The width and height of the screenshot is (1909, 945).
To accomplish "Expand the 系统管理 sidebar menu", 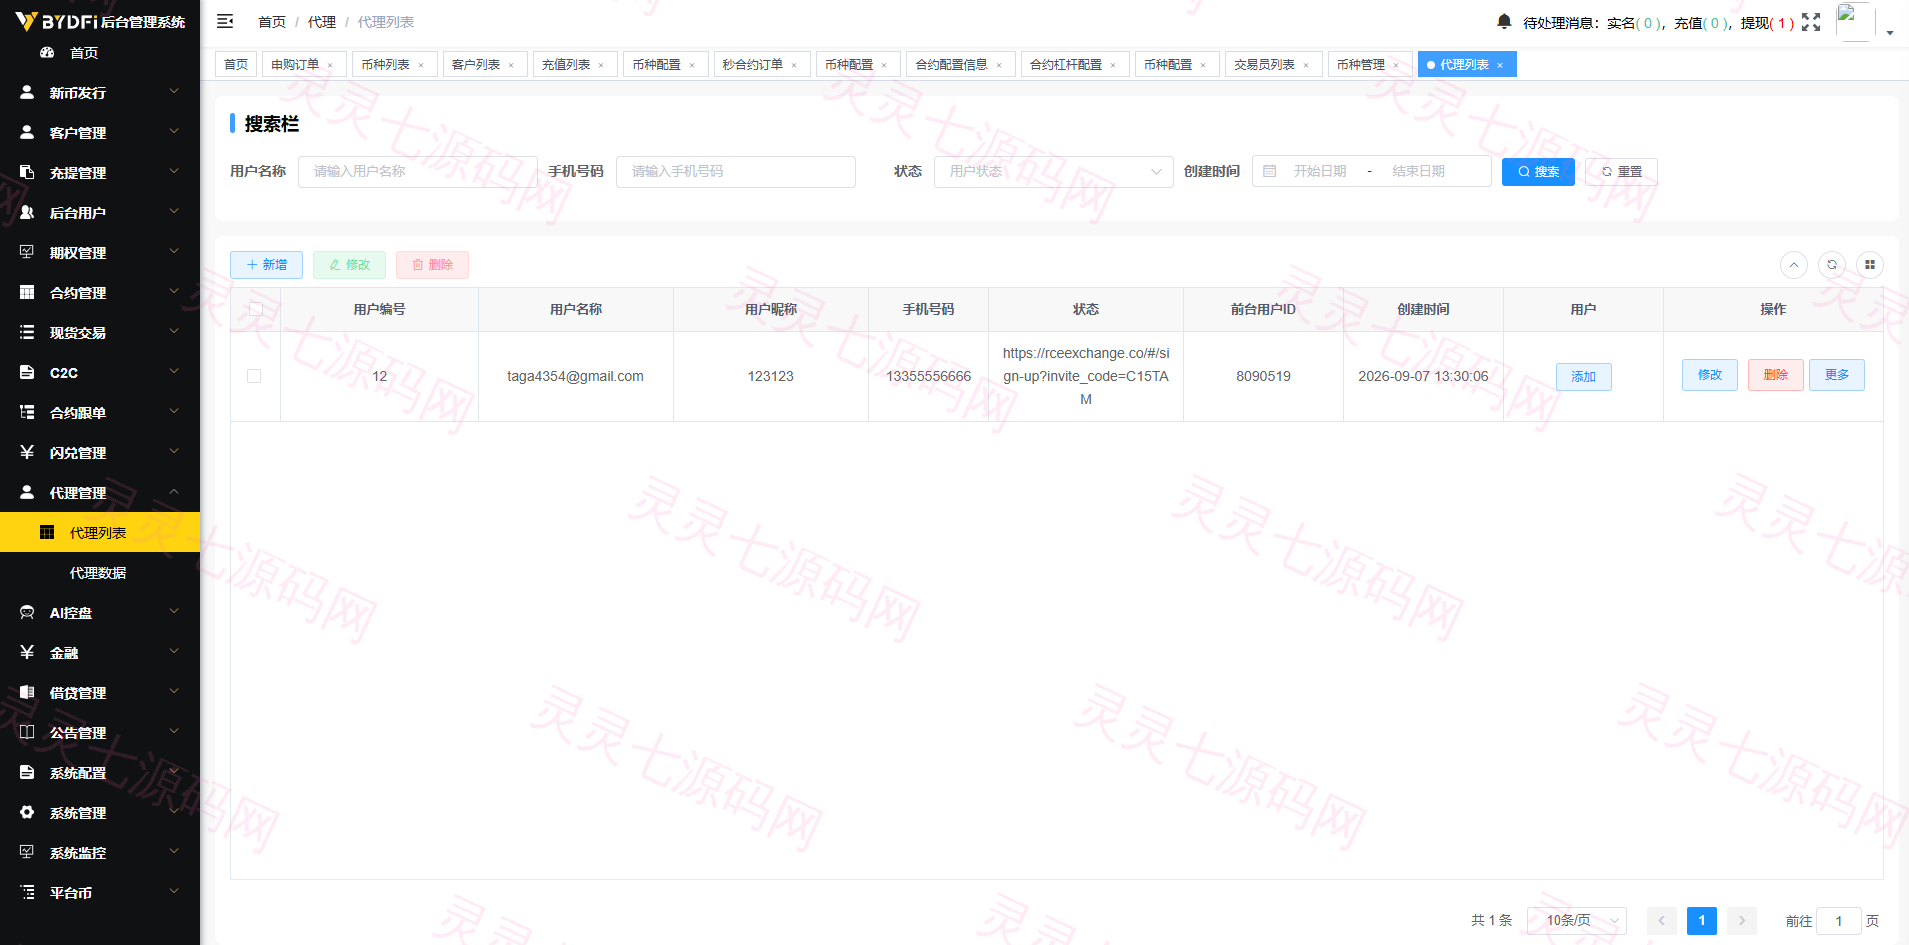I will pos(100,812).
